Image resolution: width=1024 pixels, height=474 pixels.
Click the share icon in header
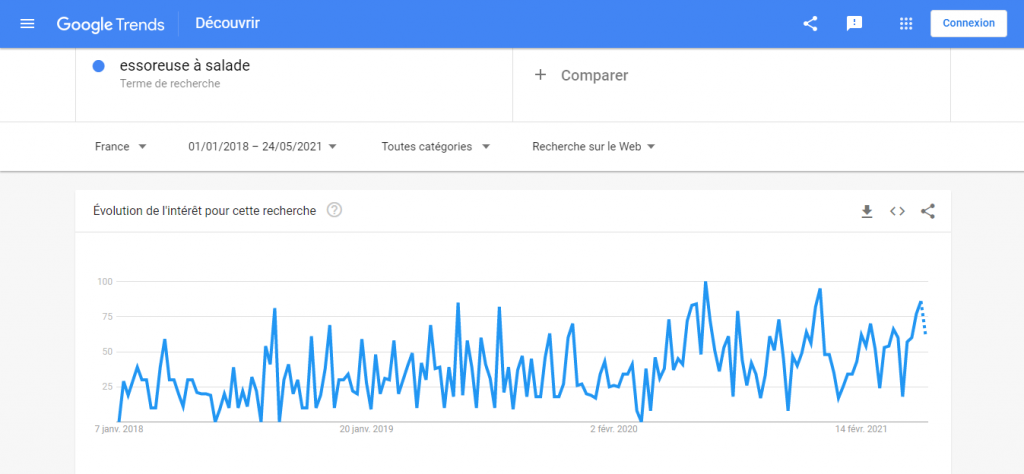pos(810,23)
